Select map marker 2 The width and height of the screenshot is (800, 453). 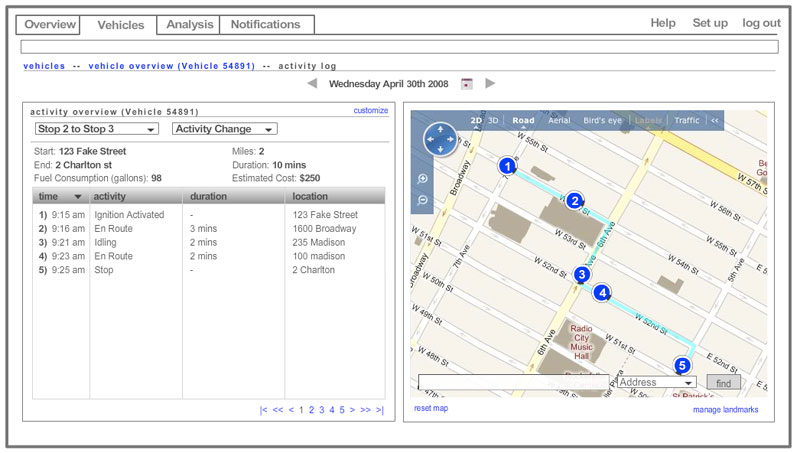click(x=575, y=200)
